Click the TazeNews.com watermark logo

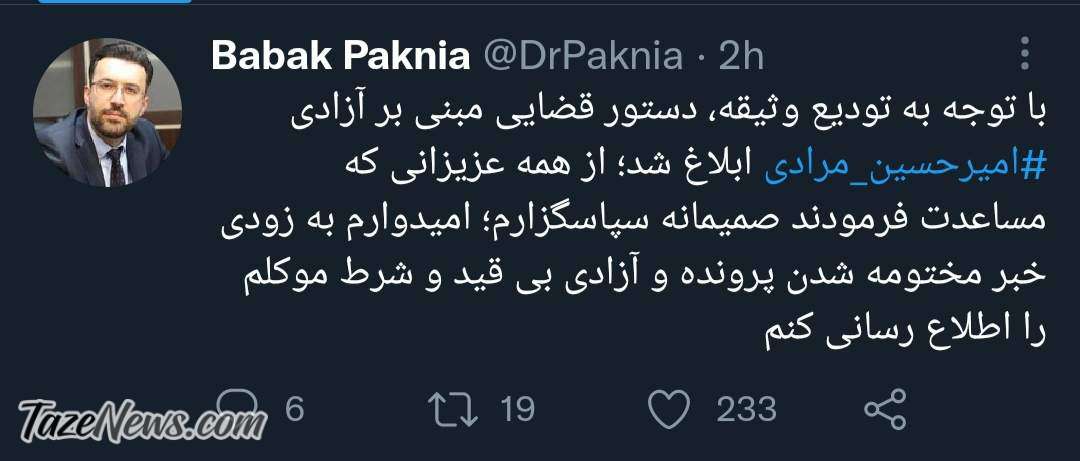(143, 420)
